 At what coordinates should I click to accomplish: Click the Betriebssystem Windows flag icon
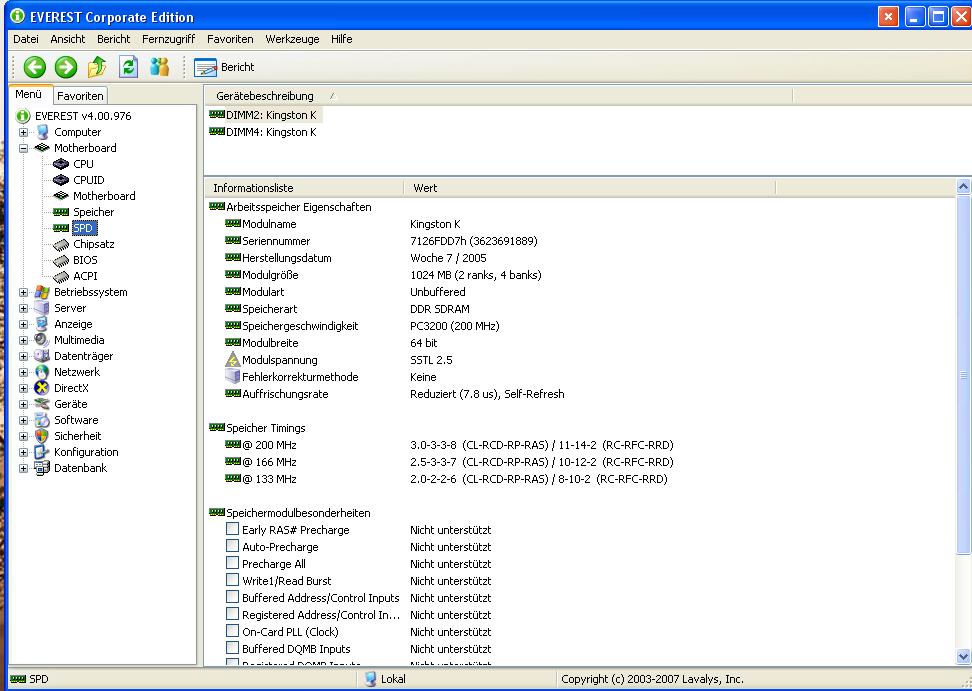[x=42, y=292]
